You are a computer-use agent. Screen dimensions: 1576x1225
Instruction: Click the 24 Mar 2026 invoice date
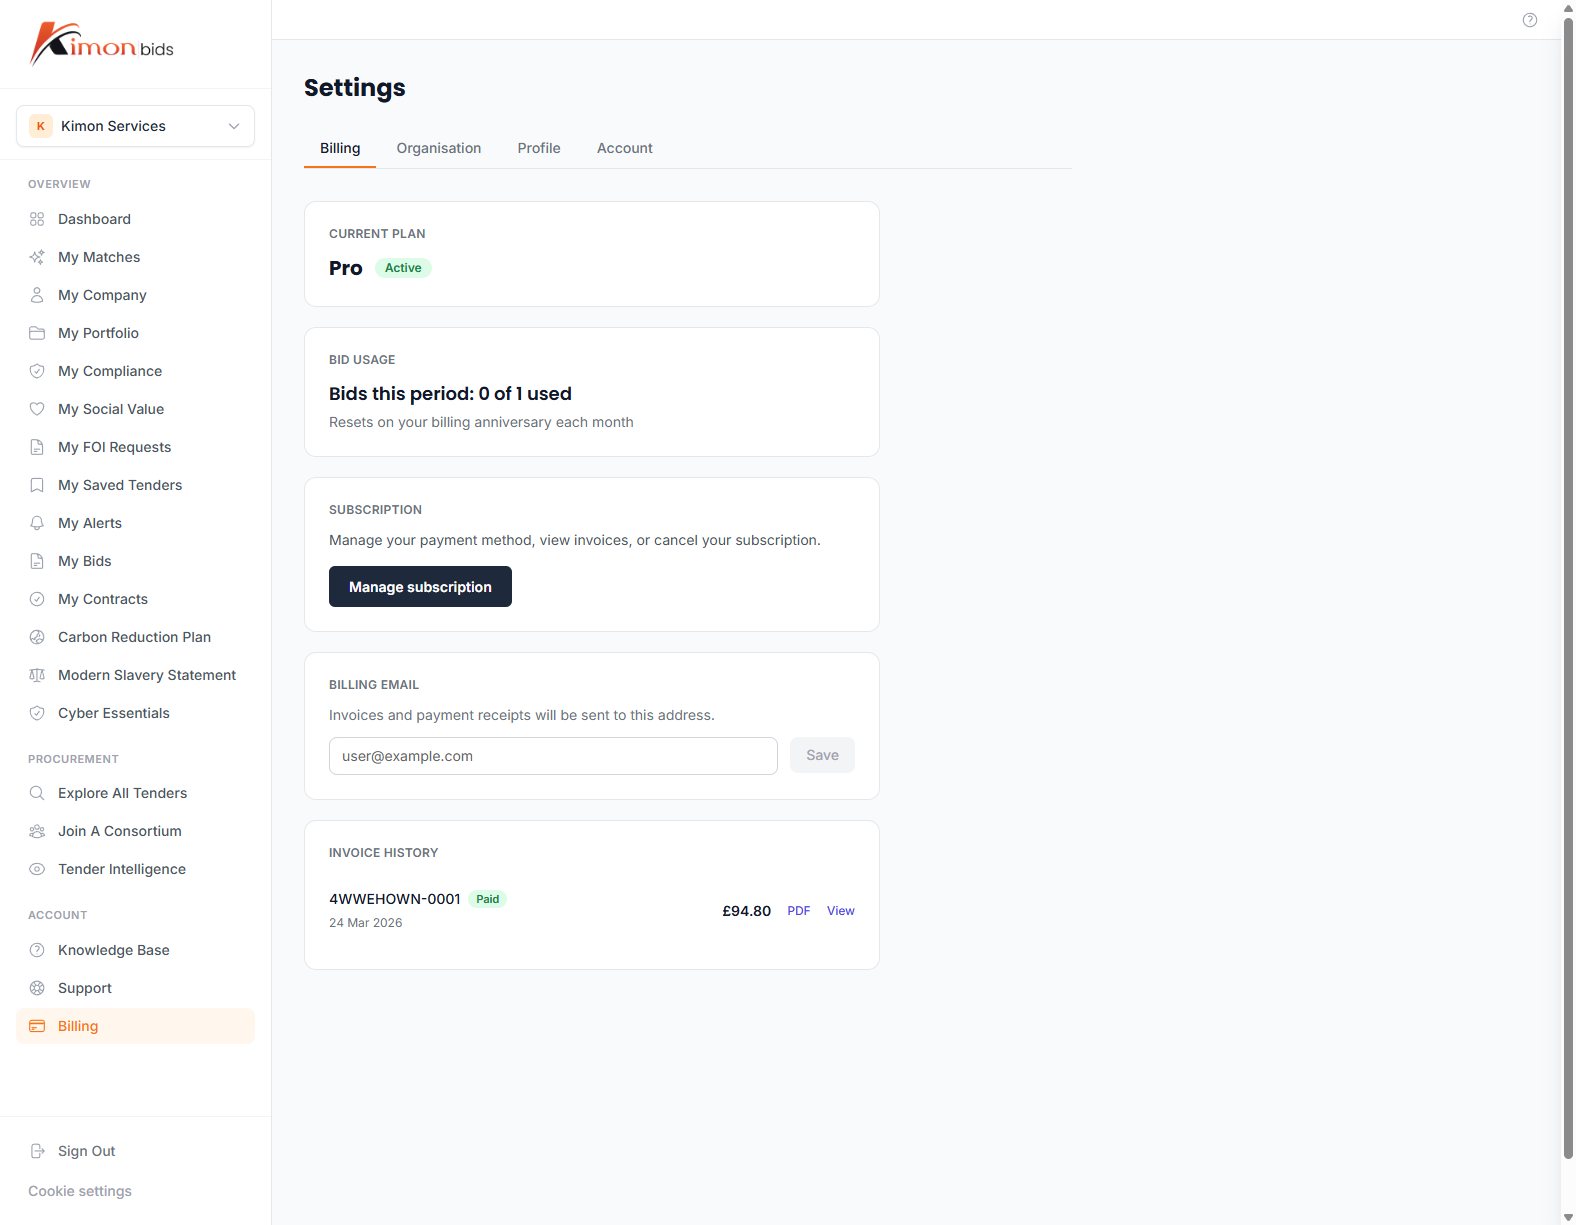[366, 923]
